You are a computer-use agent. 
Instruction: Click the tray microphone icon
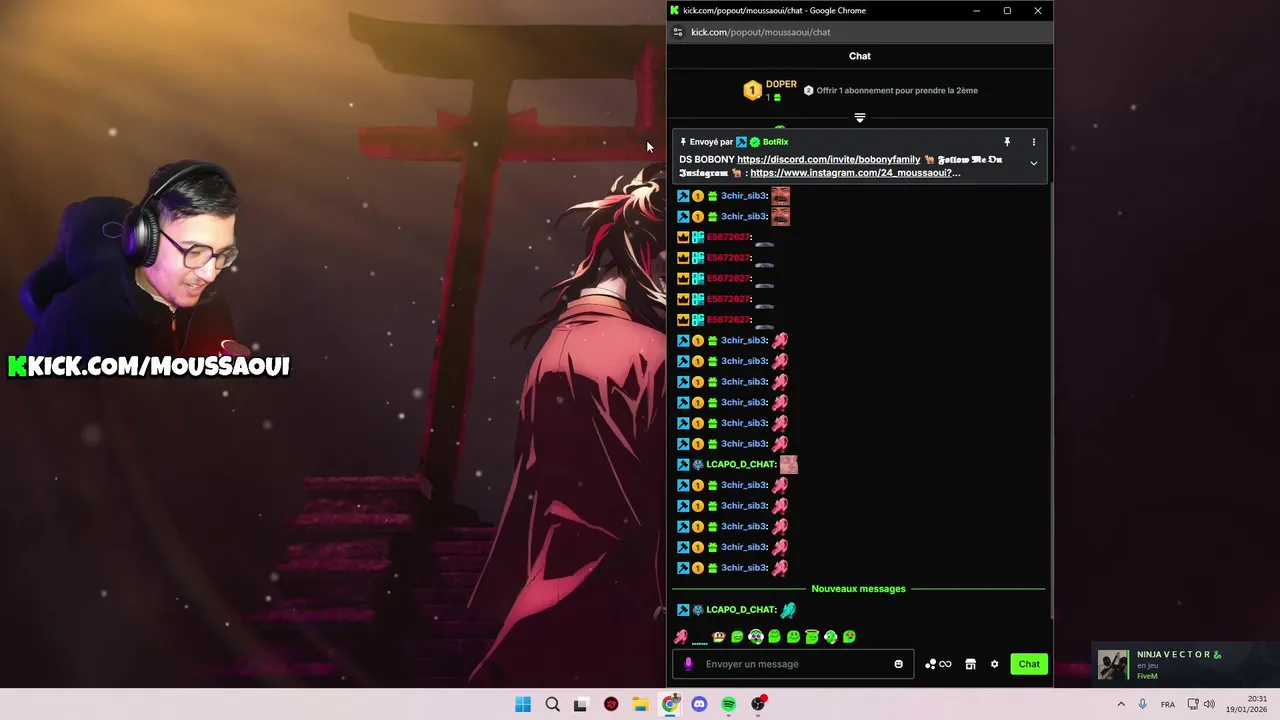[x=1142, y=704]
